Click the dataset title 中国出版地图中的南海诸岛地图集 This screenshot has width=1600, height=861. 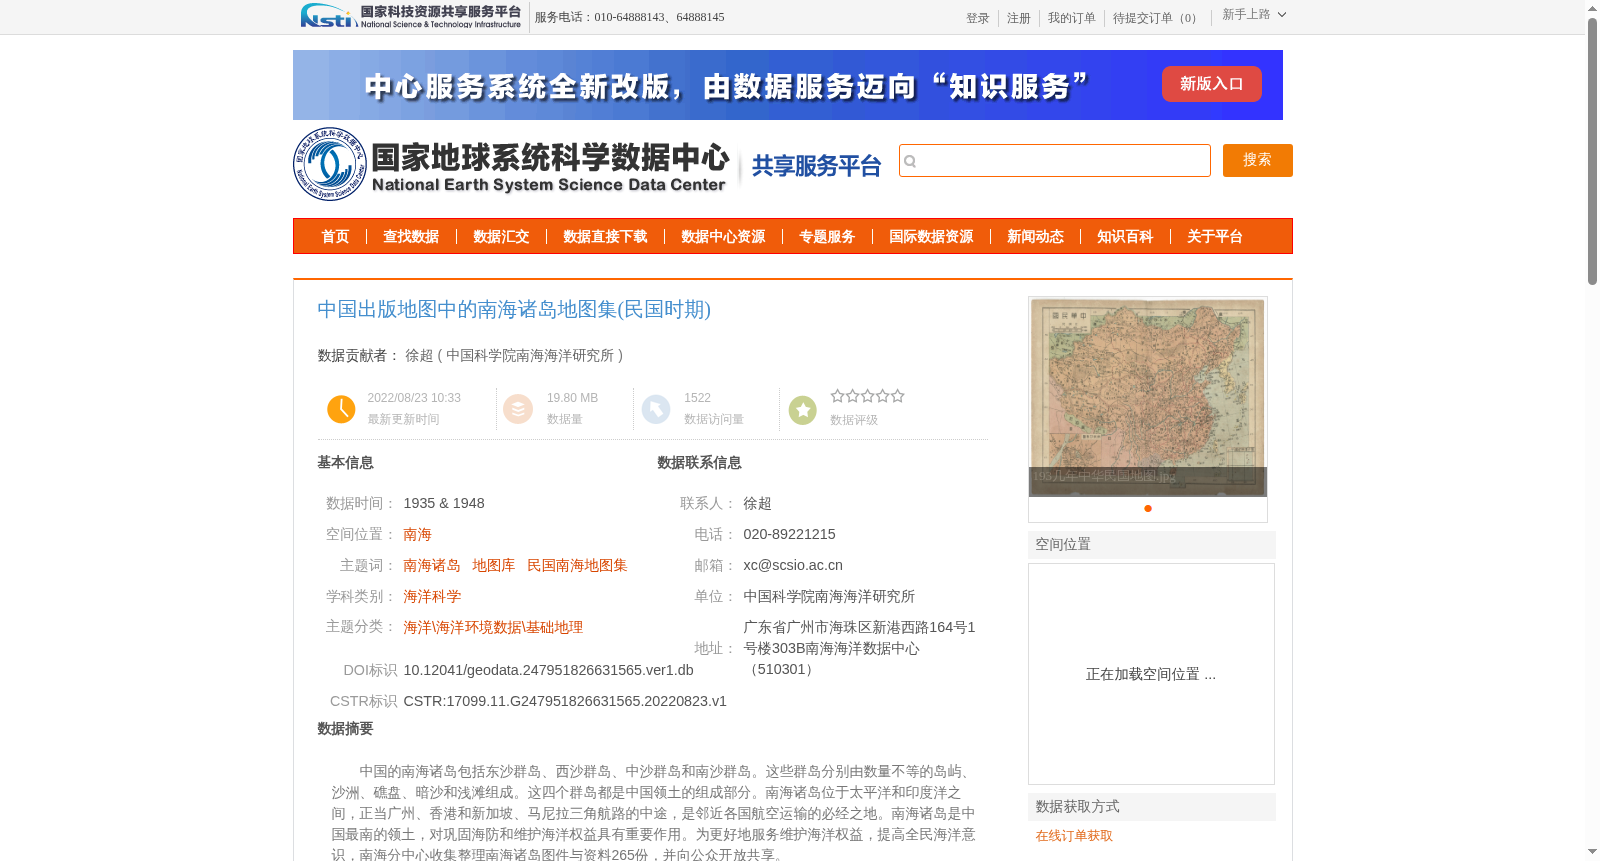[x=514, y=310]
